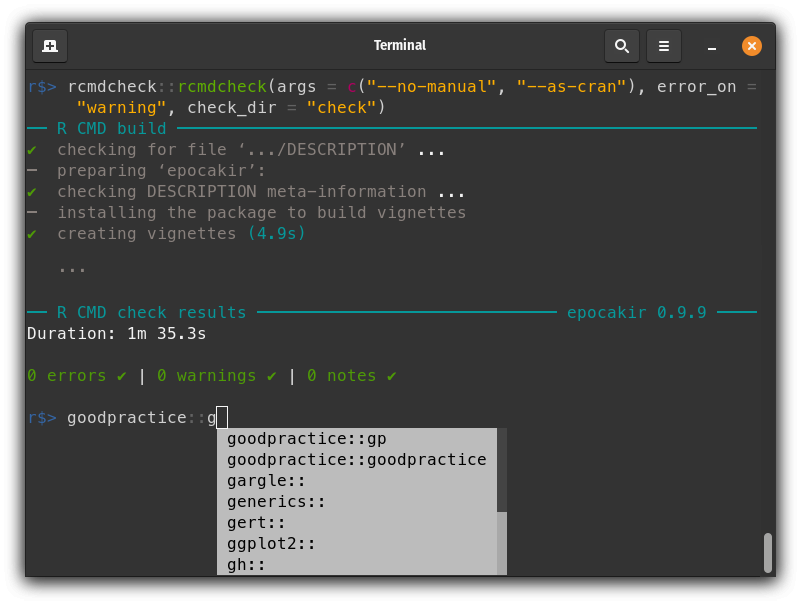Minimize the Terminal window
This screenshot has height=605, width=801.
711,46
